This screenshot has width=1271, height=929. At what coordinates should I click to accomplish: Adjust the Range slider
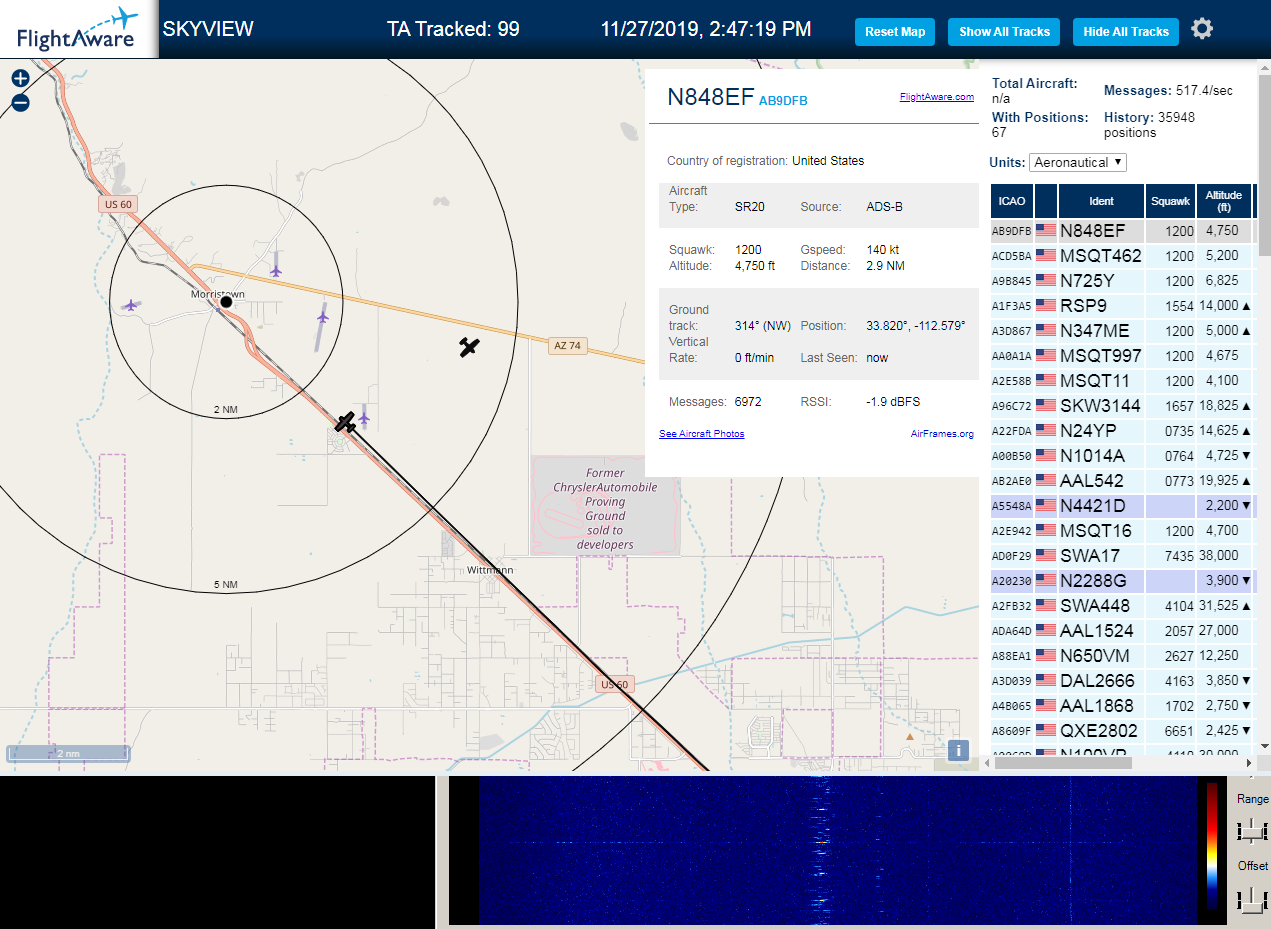pyautogui.click(x=1251, y=830)
